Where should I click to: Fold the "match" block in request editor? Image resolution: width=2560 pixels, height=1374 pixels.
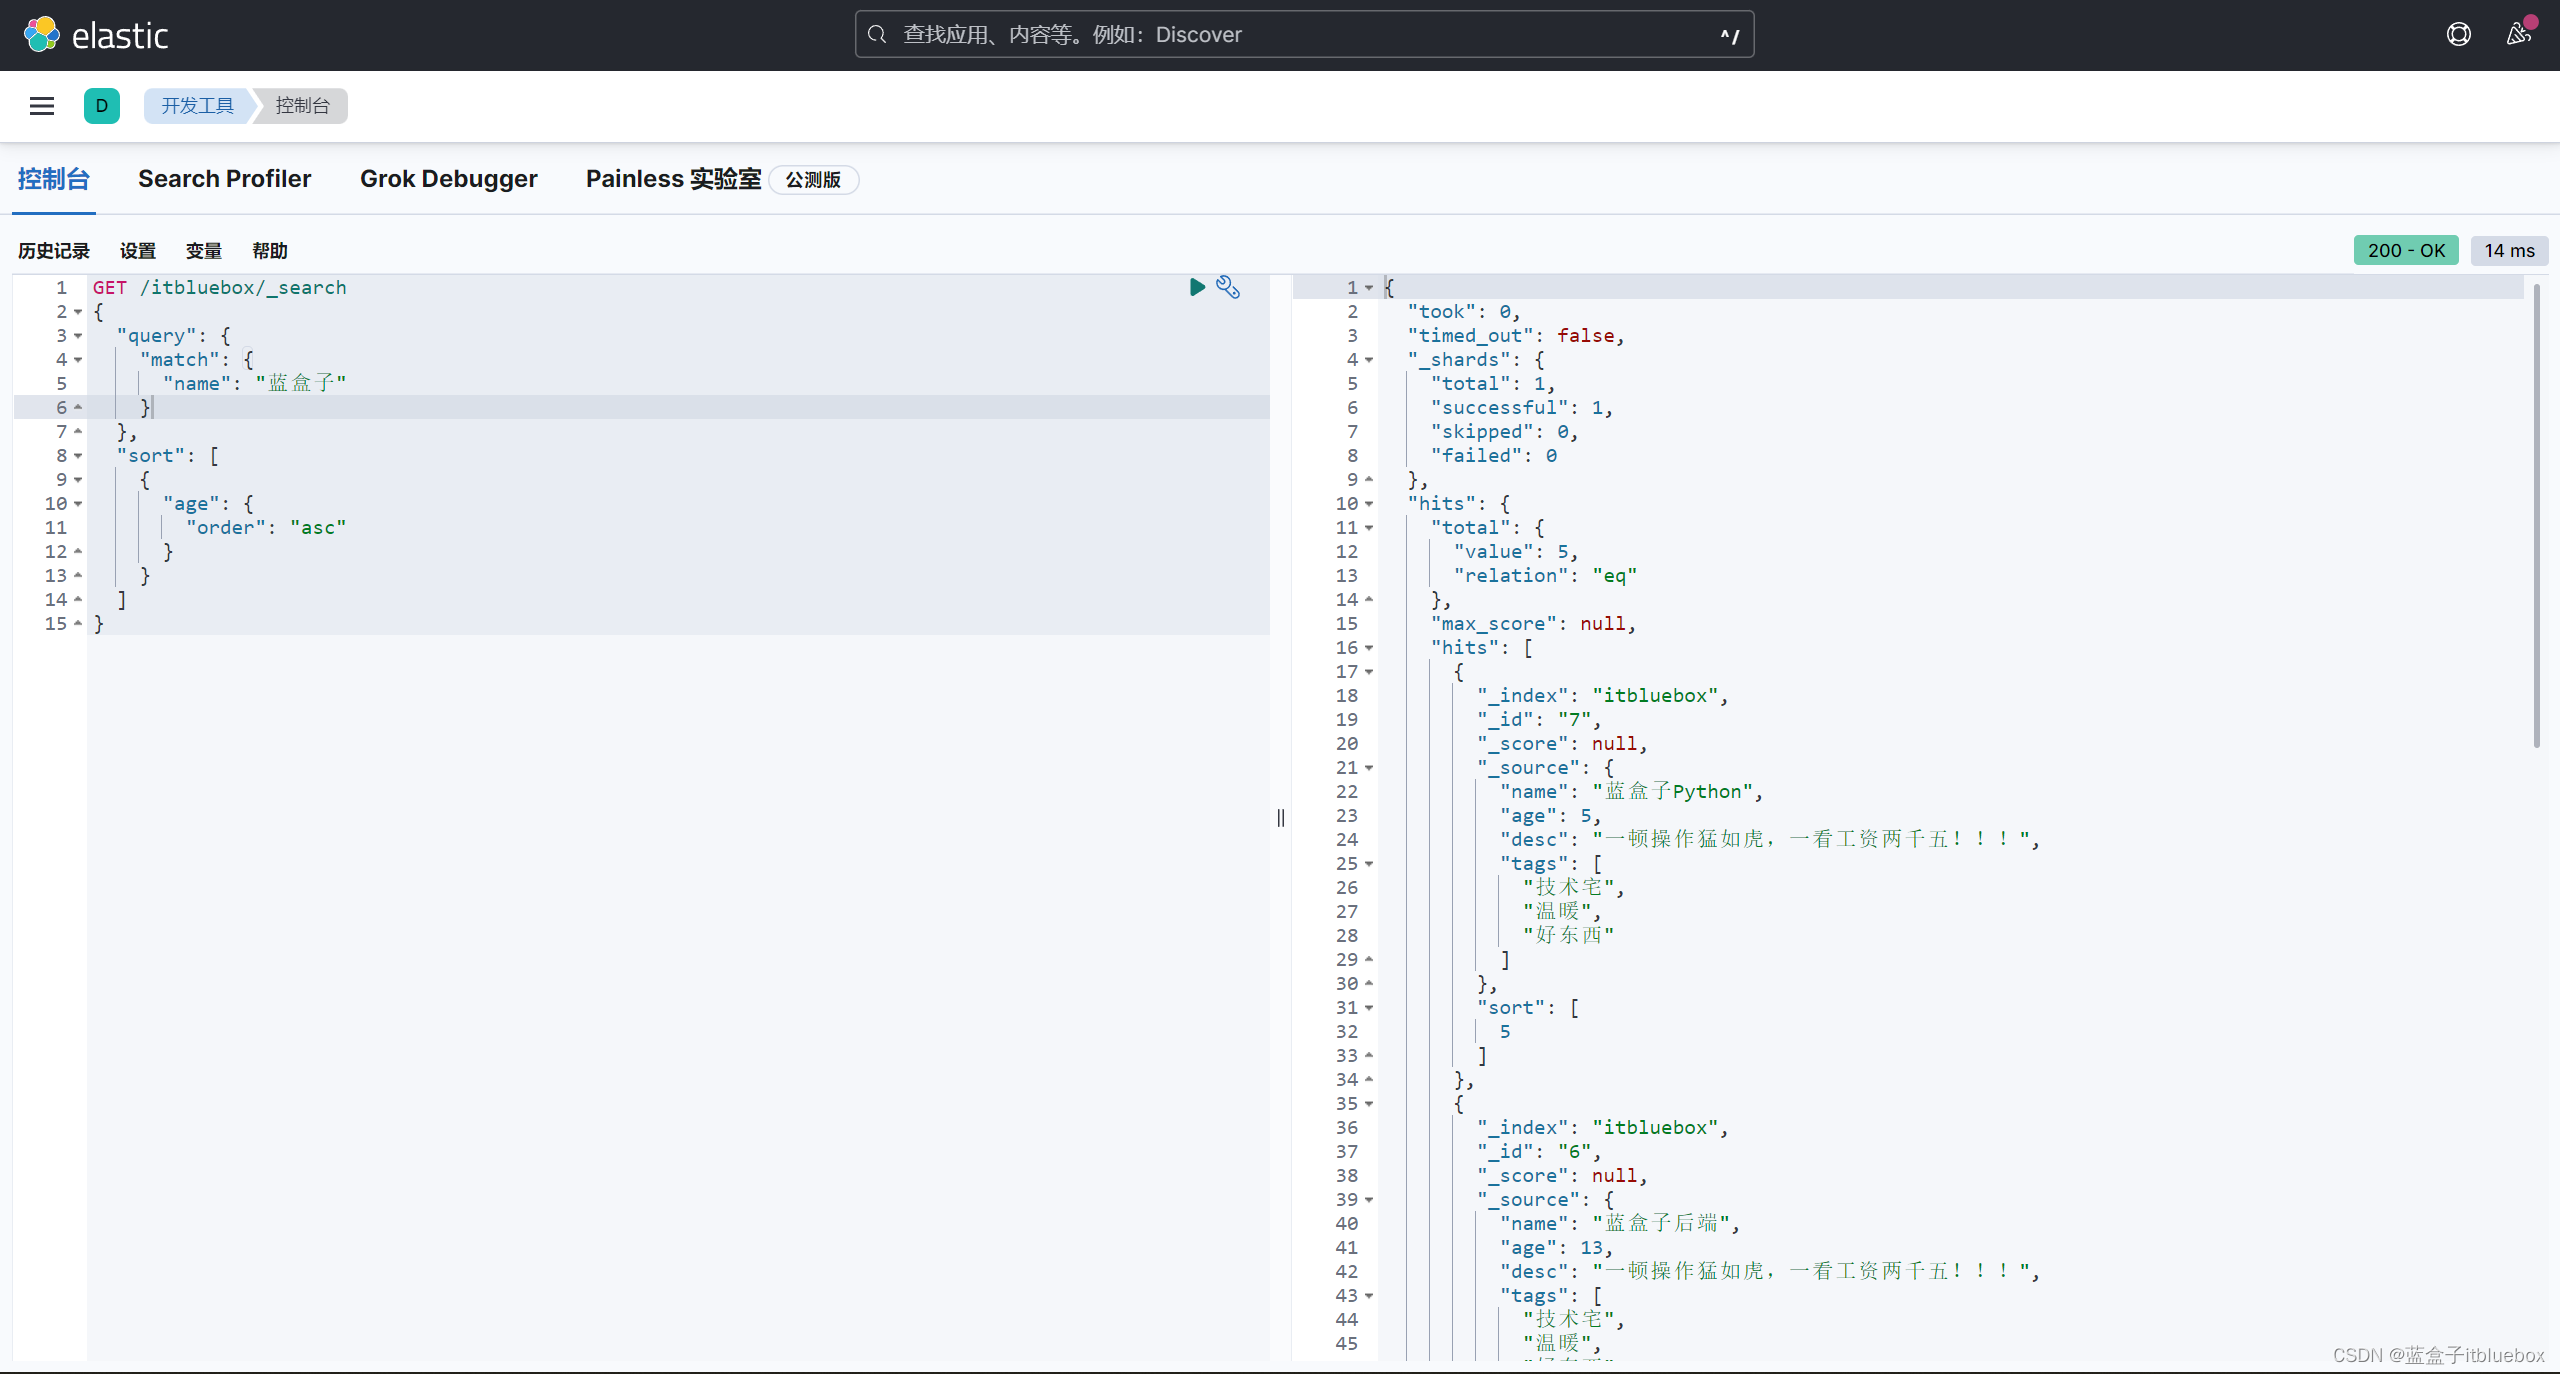pyautogui.click(x=78, y=360)
